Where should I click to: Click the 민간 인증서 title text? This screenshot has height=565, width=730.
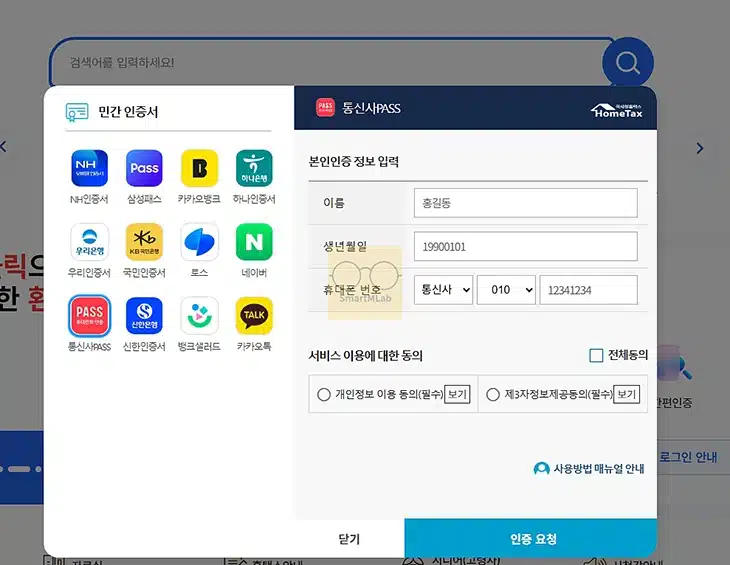click(x=128, y=112)
